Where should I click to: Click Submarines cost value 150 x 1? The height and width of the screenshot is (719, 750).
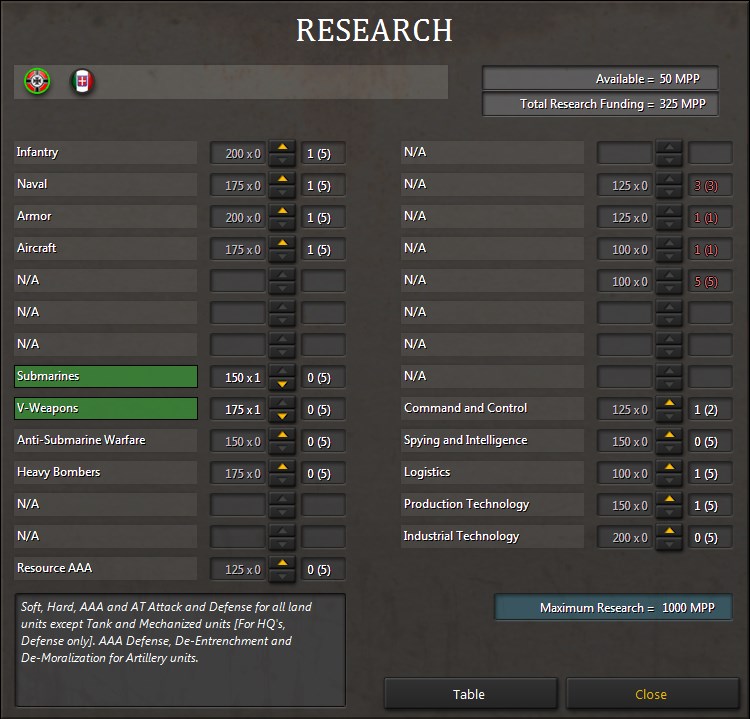click(x=238, y=377)
